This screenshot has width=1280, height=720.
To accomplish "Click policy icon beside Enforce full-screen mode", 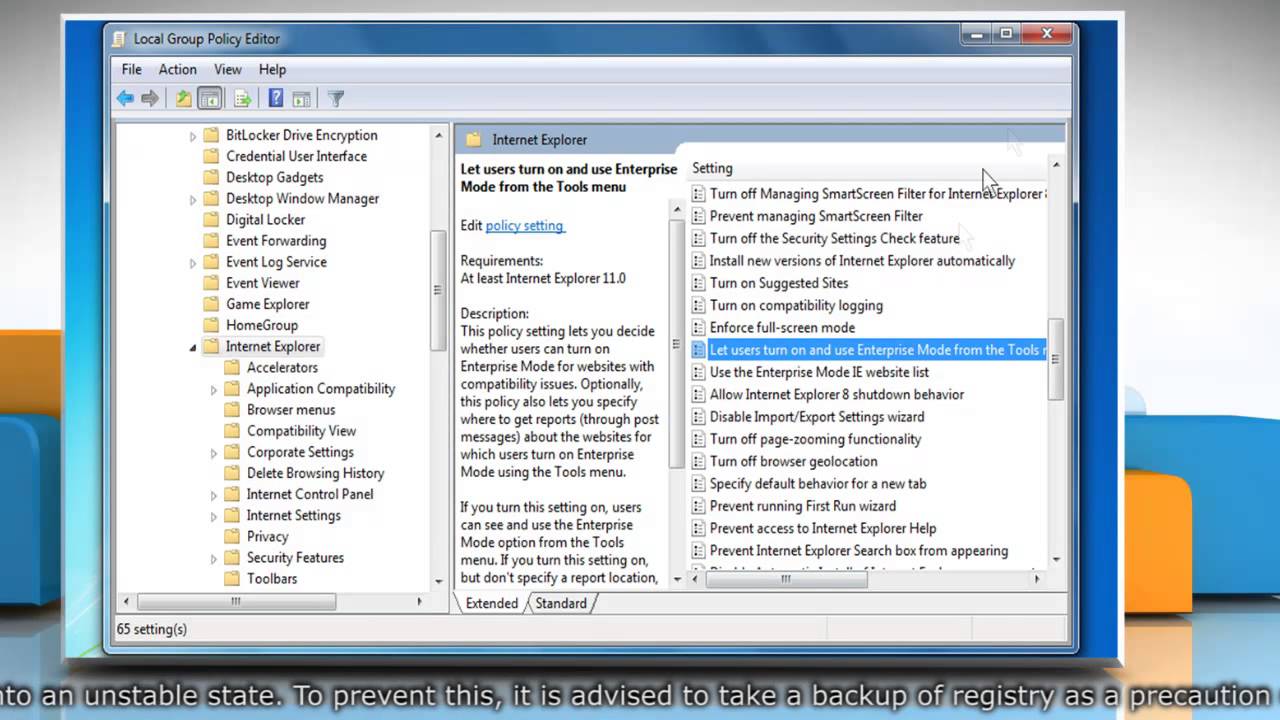I will (x=699, y=328).
